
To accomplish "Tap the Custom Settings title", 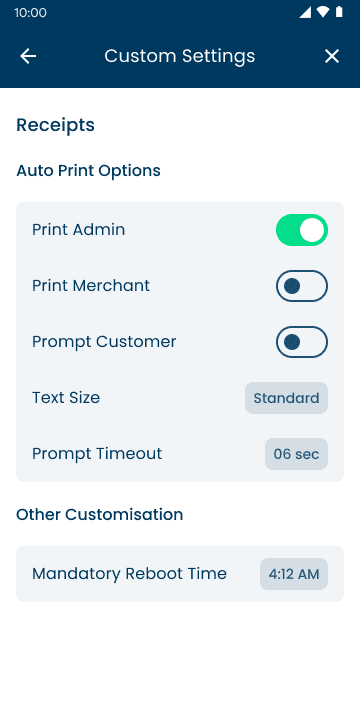I will pyautogui.click(x=180, y=56).
